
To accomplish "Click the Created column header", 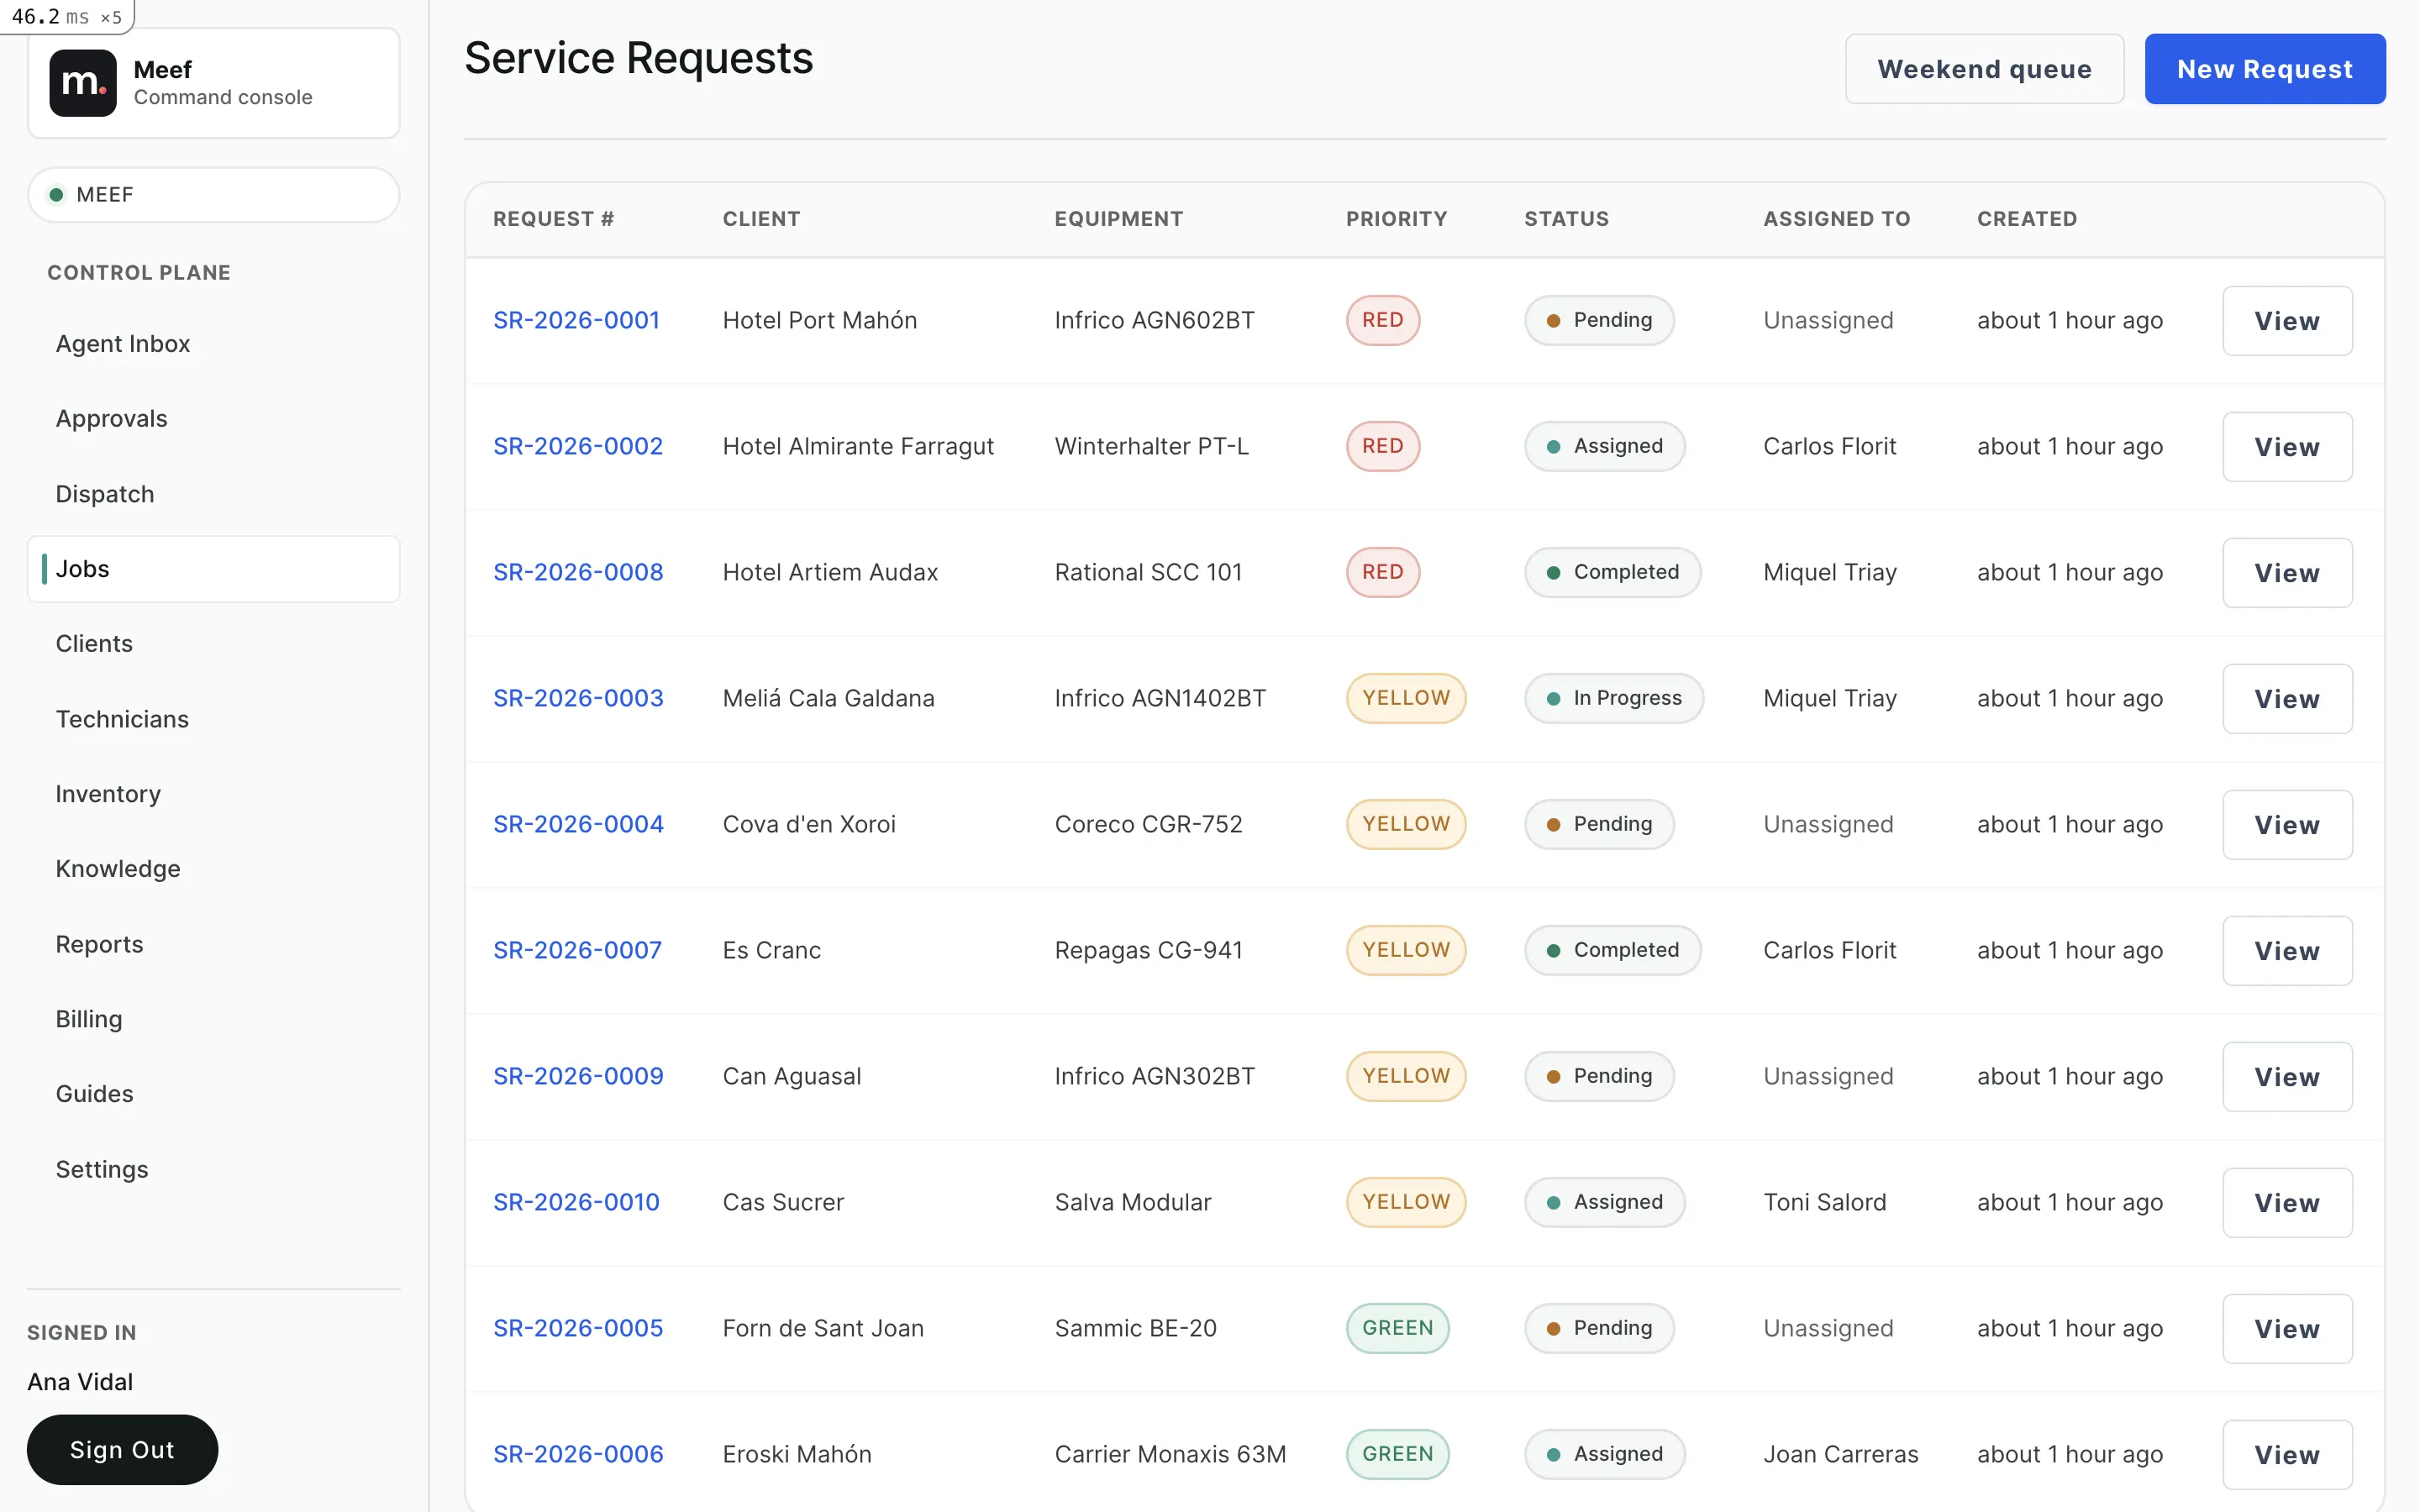I will pyautogui.click(x=2027, y=219).
